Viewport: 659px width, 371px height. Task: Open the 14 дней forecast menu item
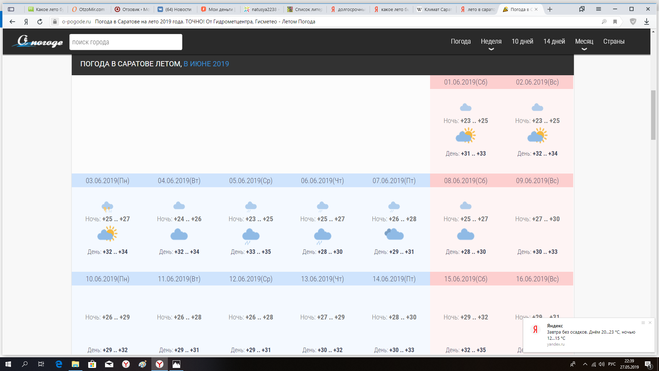(554, 41)
